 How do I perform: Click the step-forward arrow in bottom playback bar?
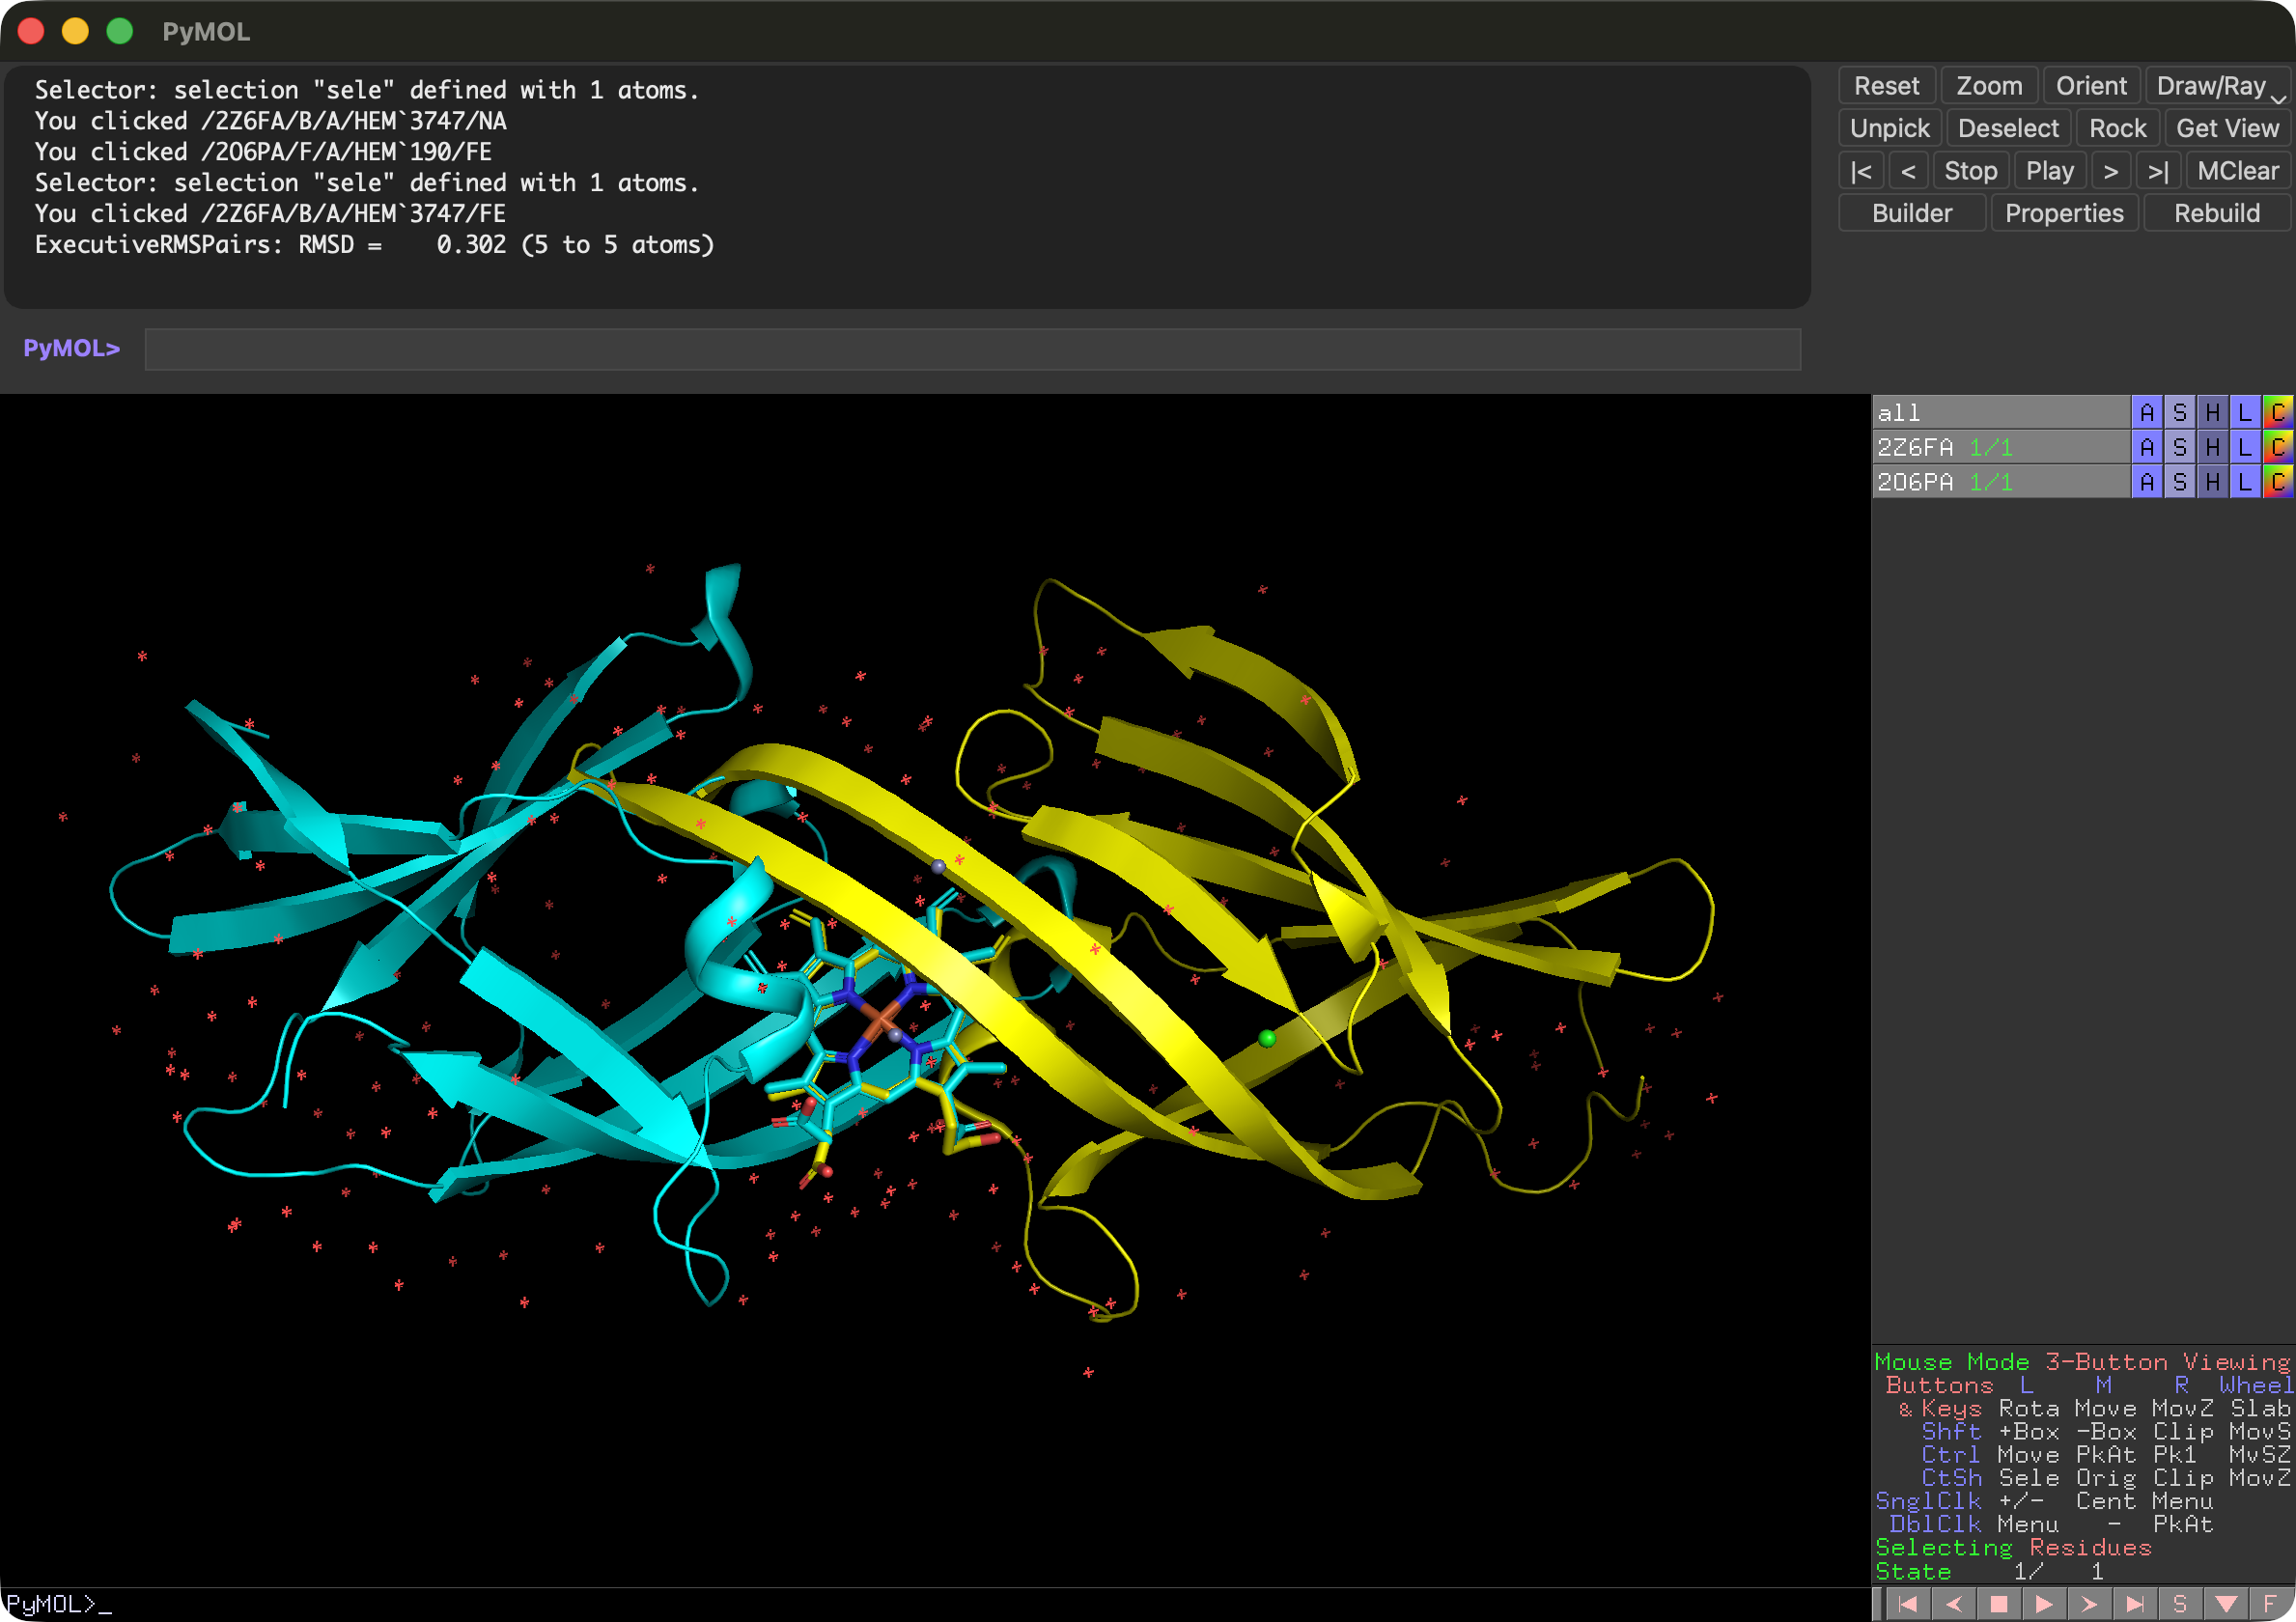tap(2089, 1604)
